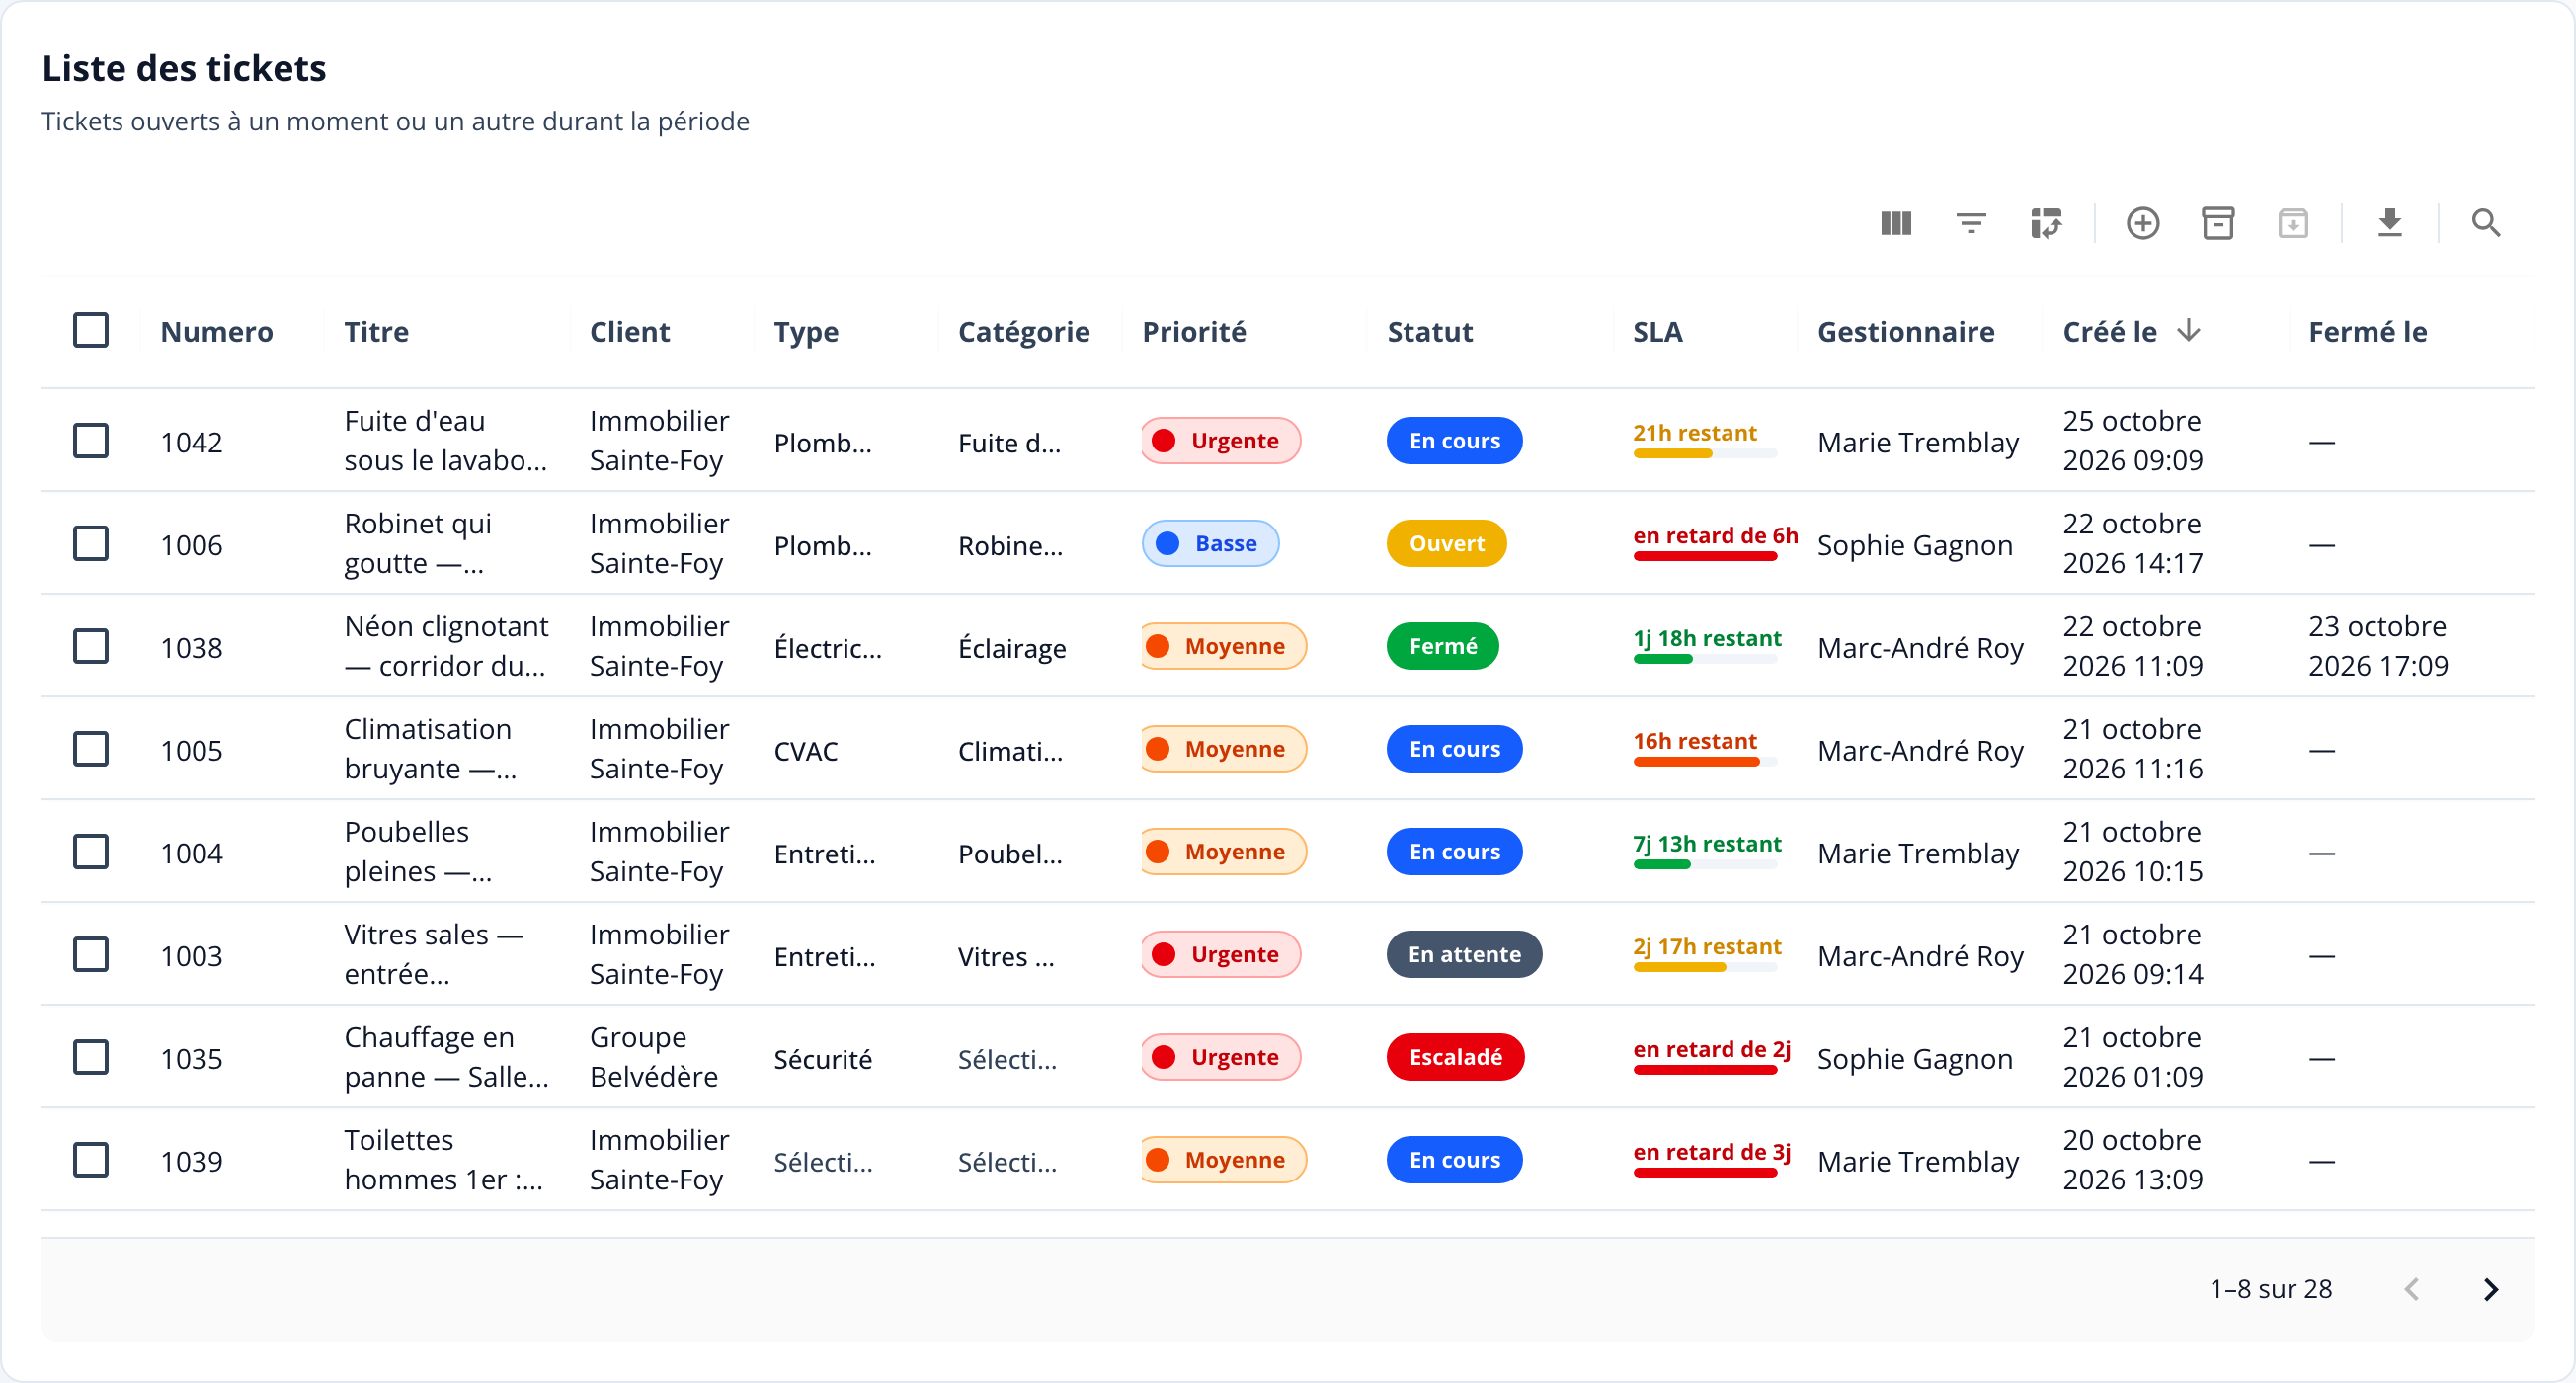Click the CVAC type cell
The height and width of the screenshot is (1383, 2576).
click(x=806, y=751)
